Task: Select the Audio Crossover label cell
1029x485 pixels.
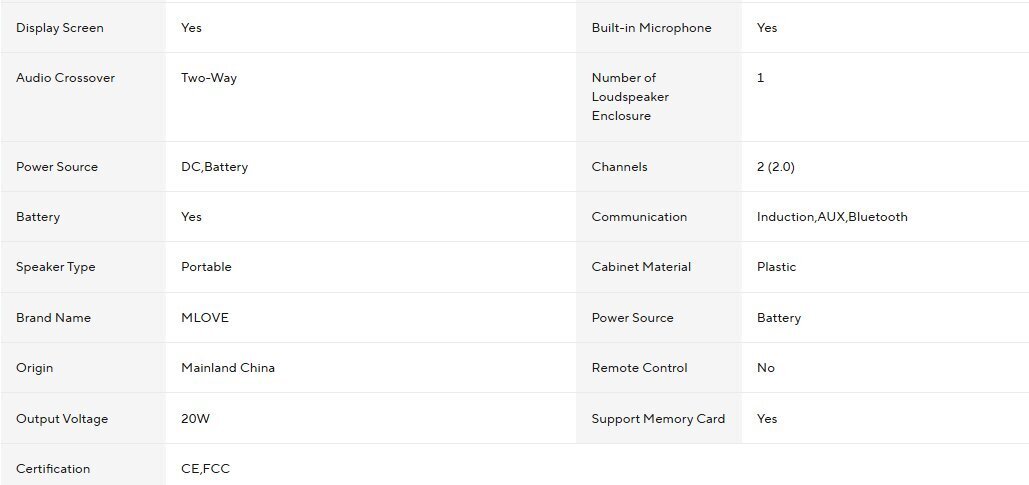Action: point(65,78)
